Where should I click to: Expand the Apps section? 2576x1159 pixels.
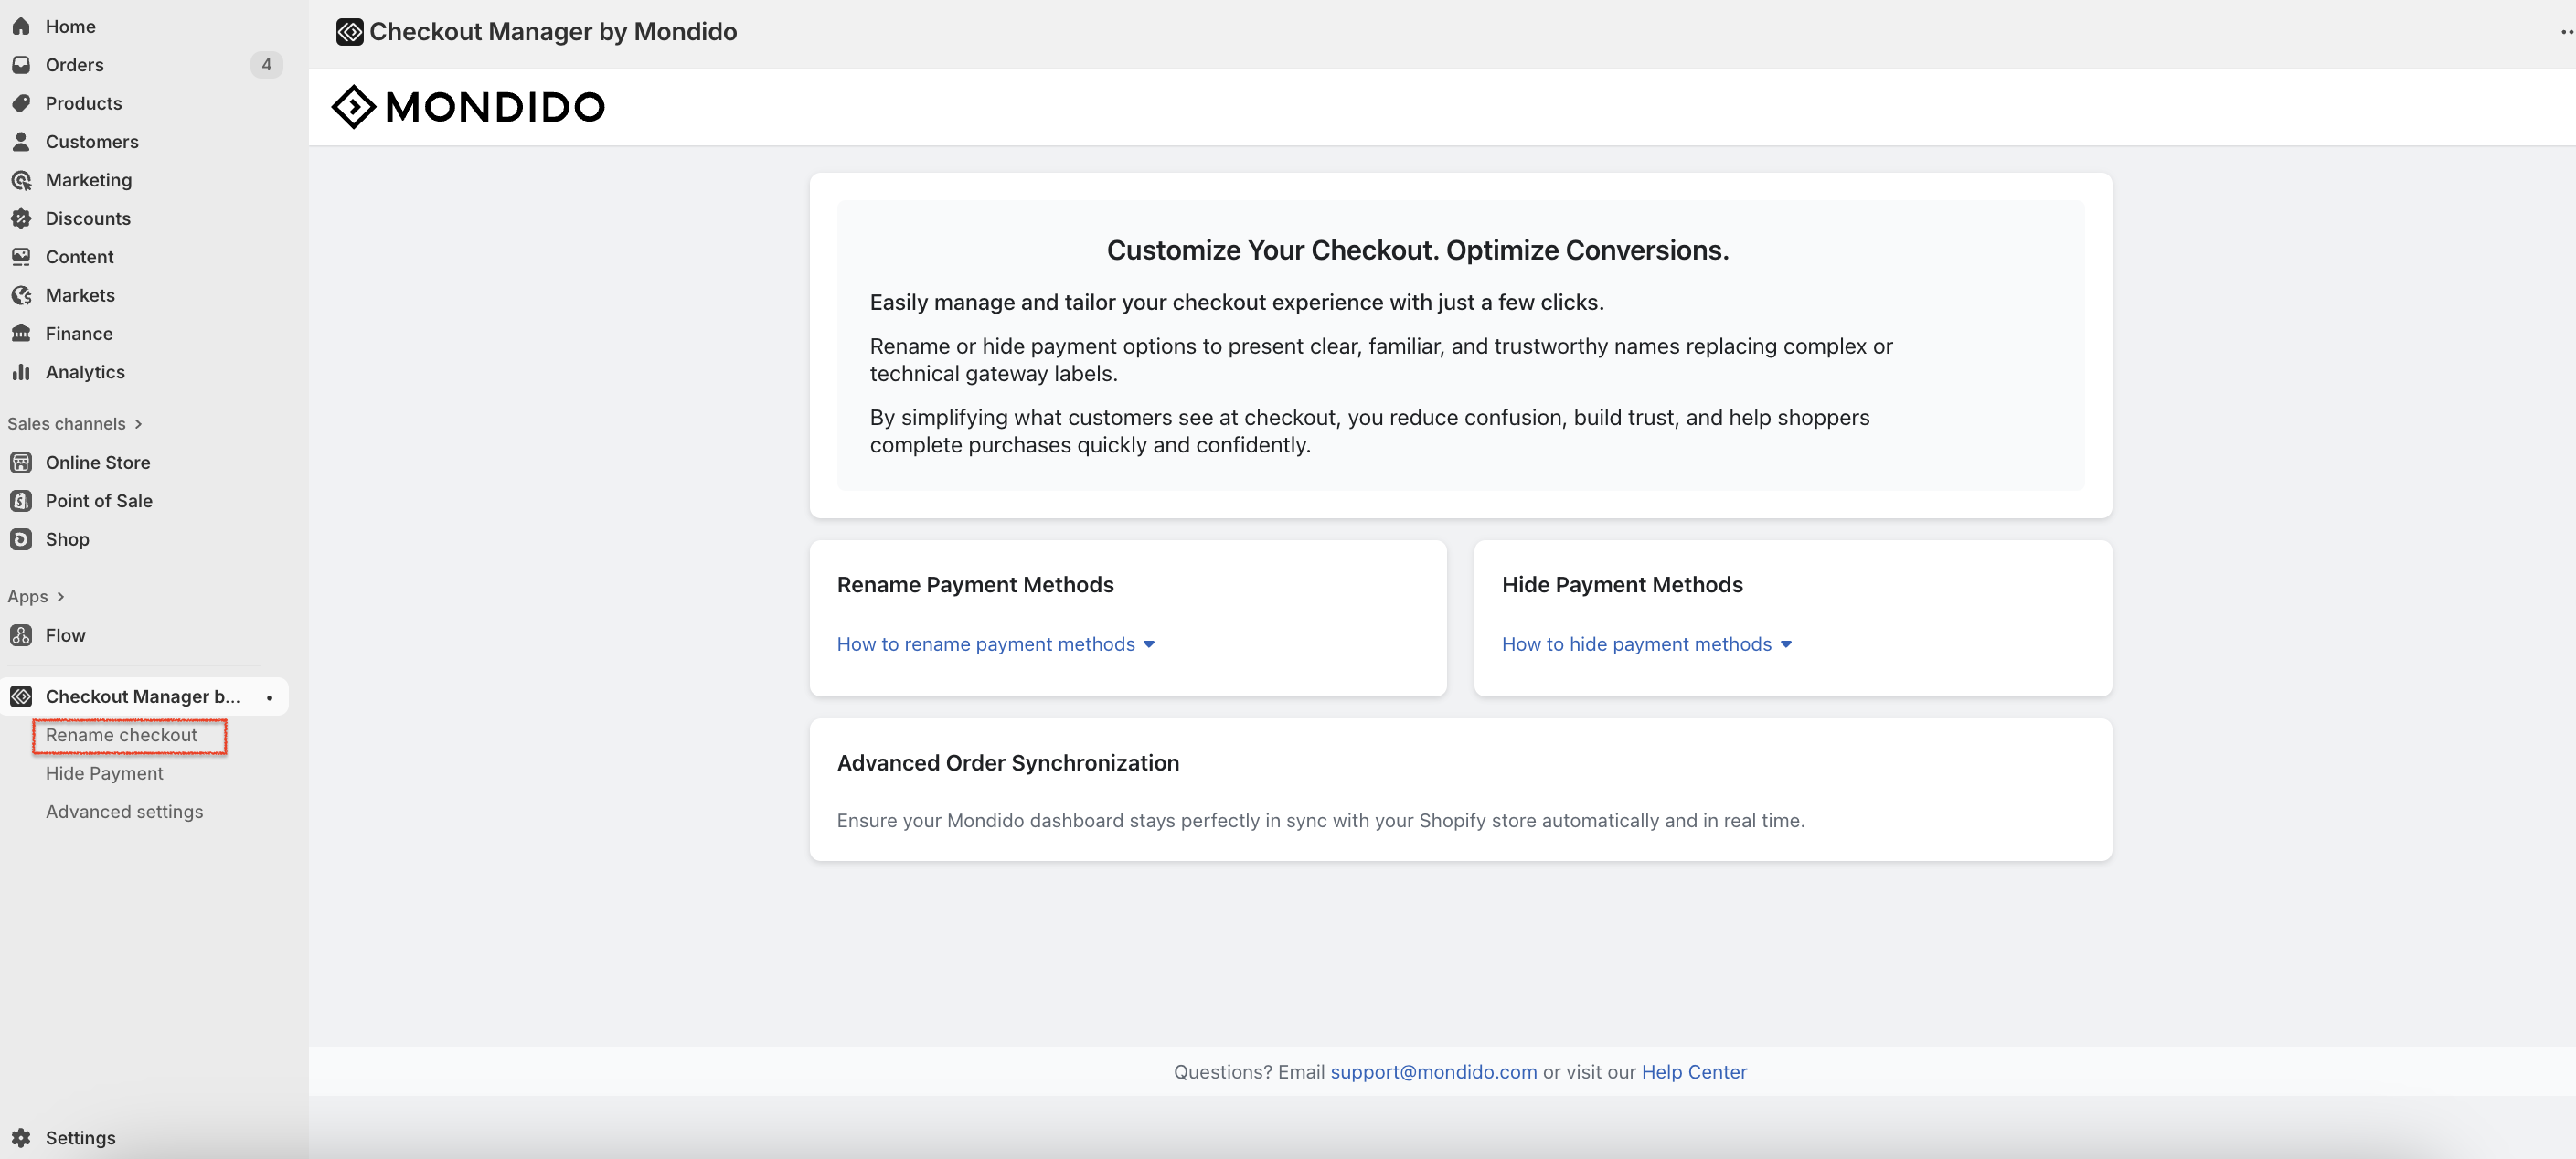coord(36,596)
